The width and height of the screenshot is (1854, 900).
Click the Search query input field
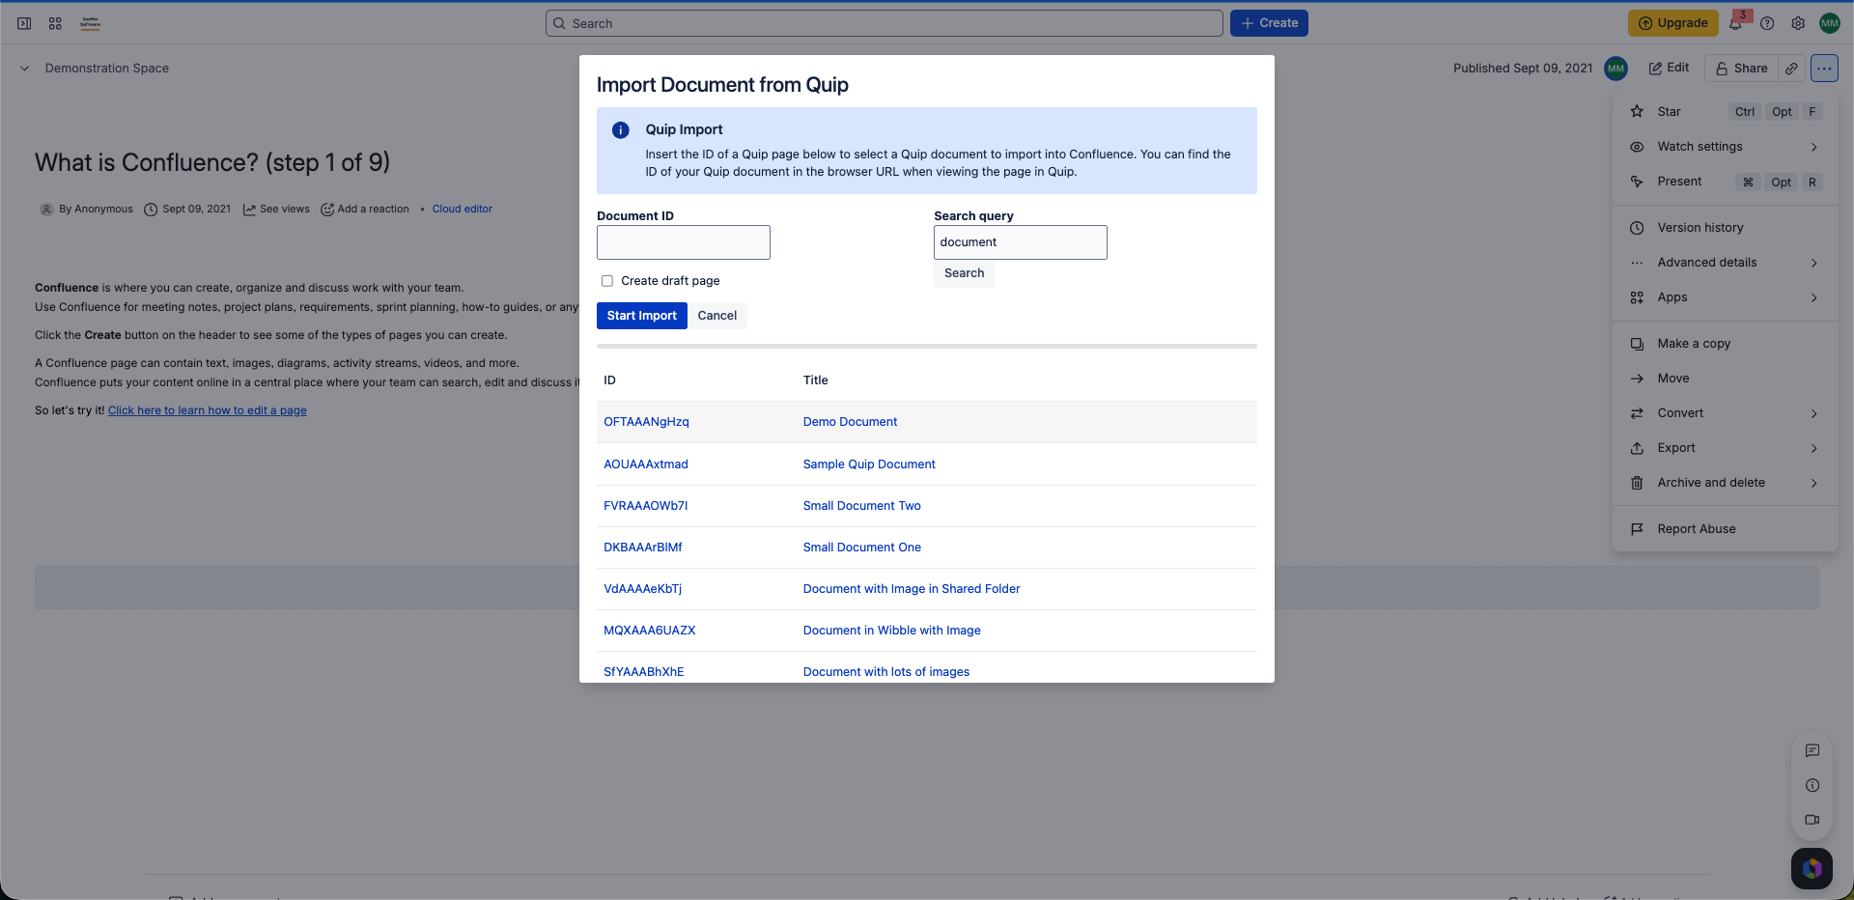pos(1020,243)
